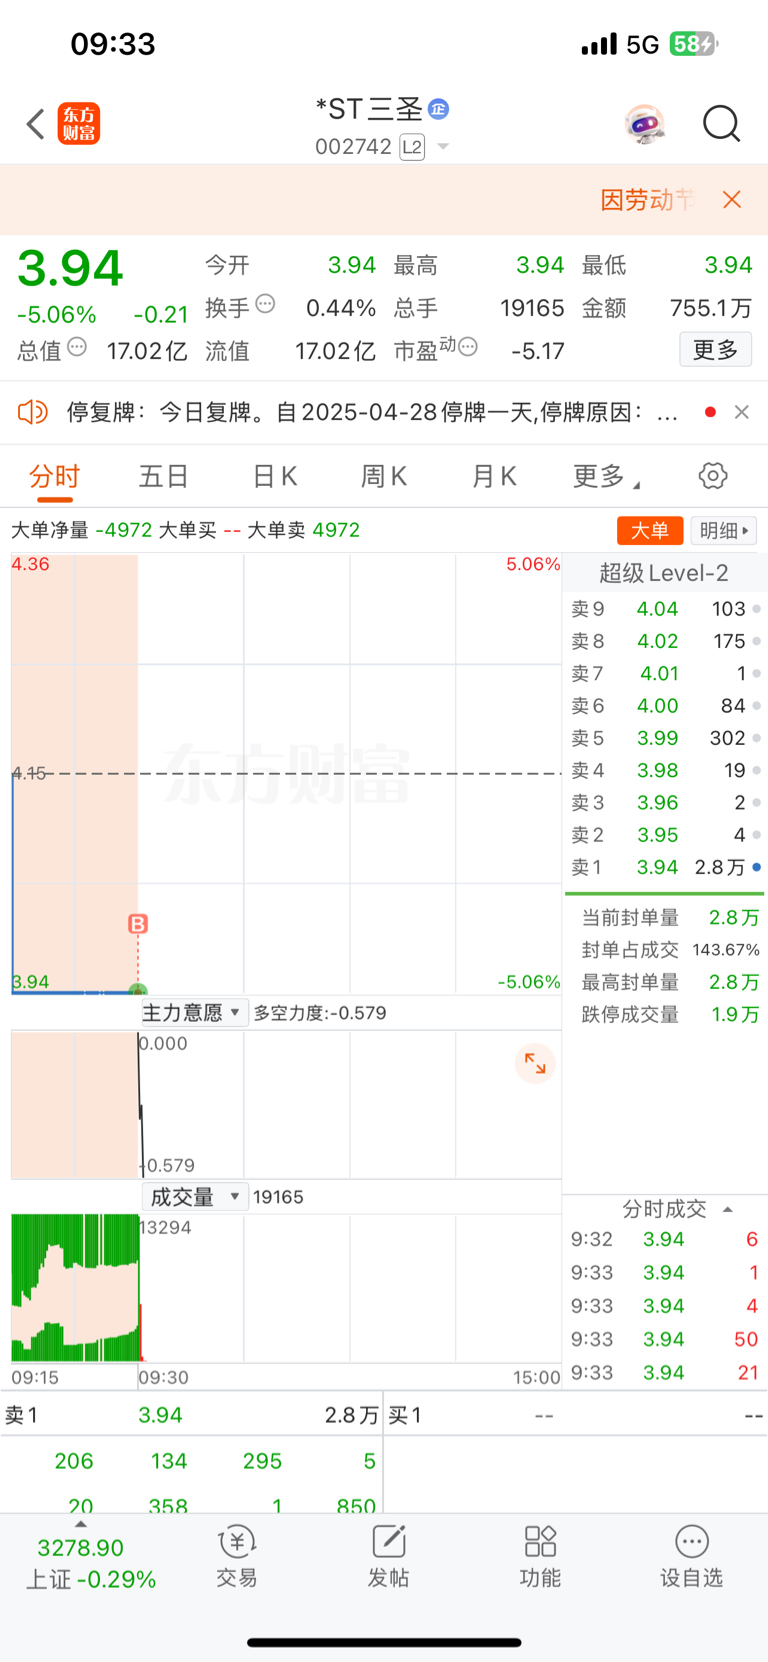The height and width of the screenshot is (1662, 768).
Task: Tap the blue dot on 卖1 row
Action: (x=756, y=867)
